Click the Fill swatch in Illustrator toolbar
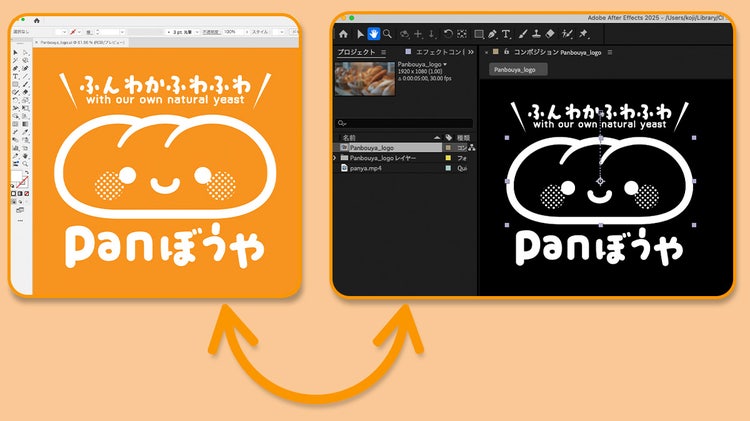 (x=16, y=176)
